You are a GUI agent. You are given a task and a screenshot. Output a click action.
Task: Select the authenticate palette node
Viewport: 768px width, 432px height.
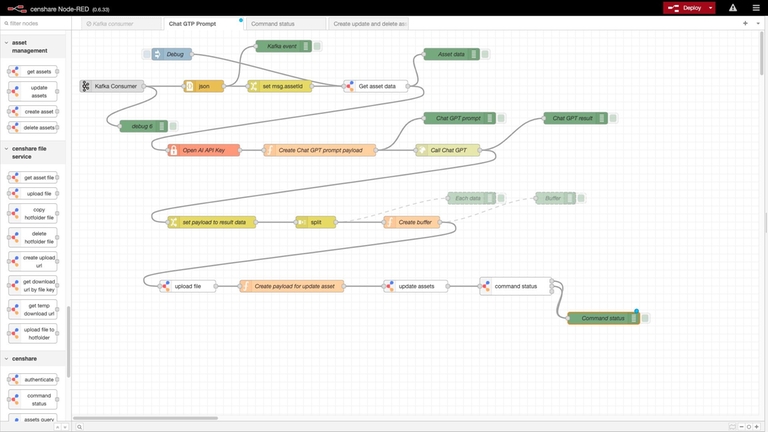[33, 380]
